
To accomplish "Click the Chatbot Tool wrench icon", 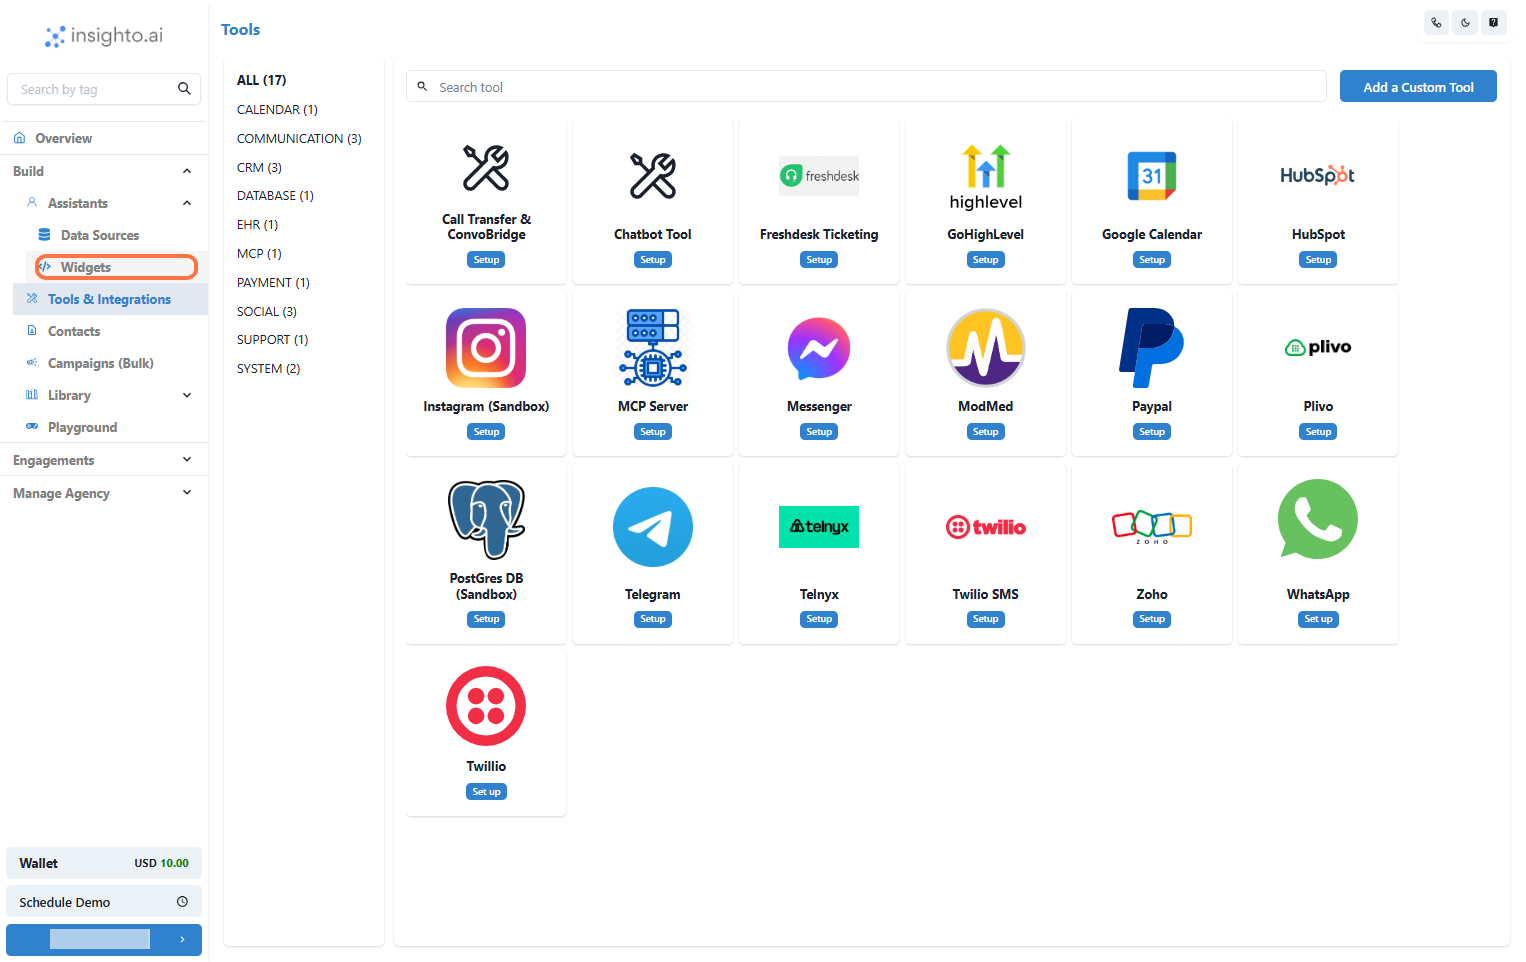I will click(x=653, y=176).
